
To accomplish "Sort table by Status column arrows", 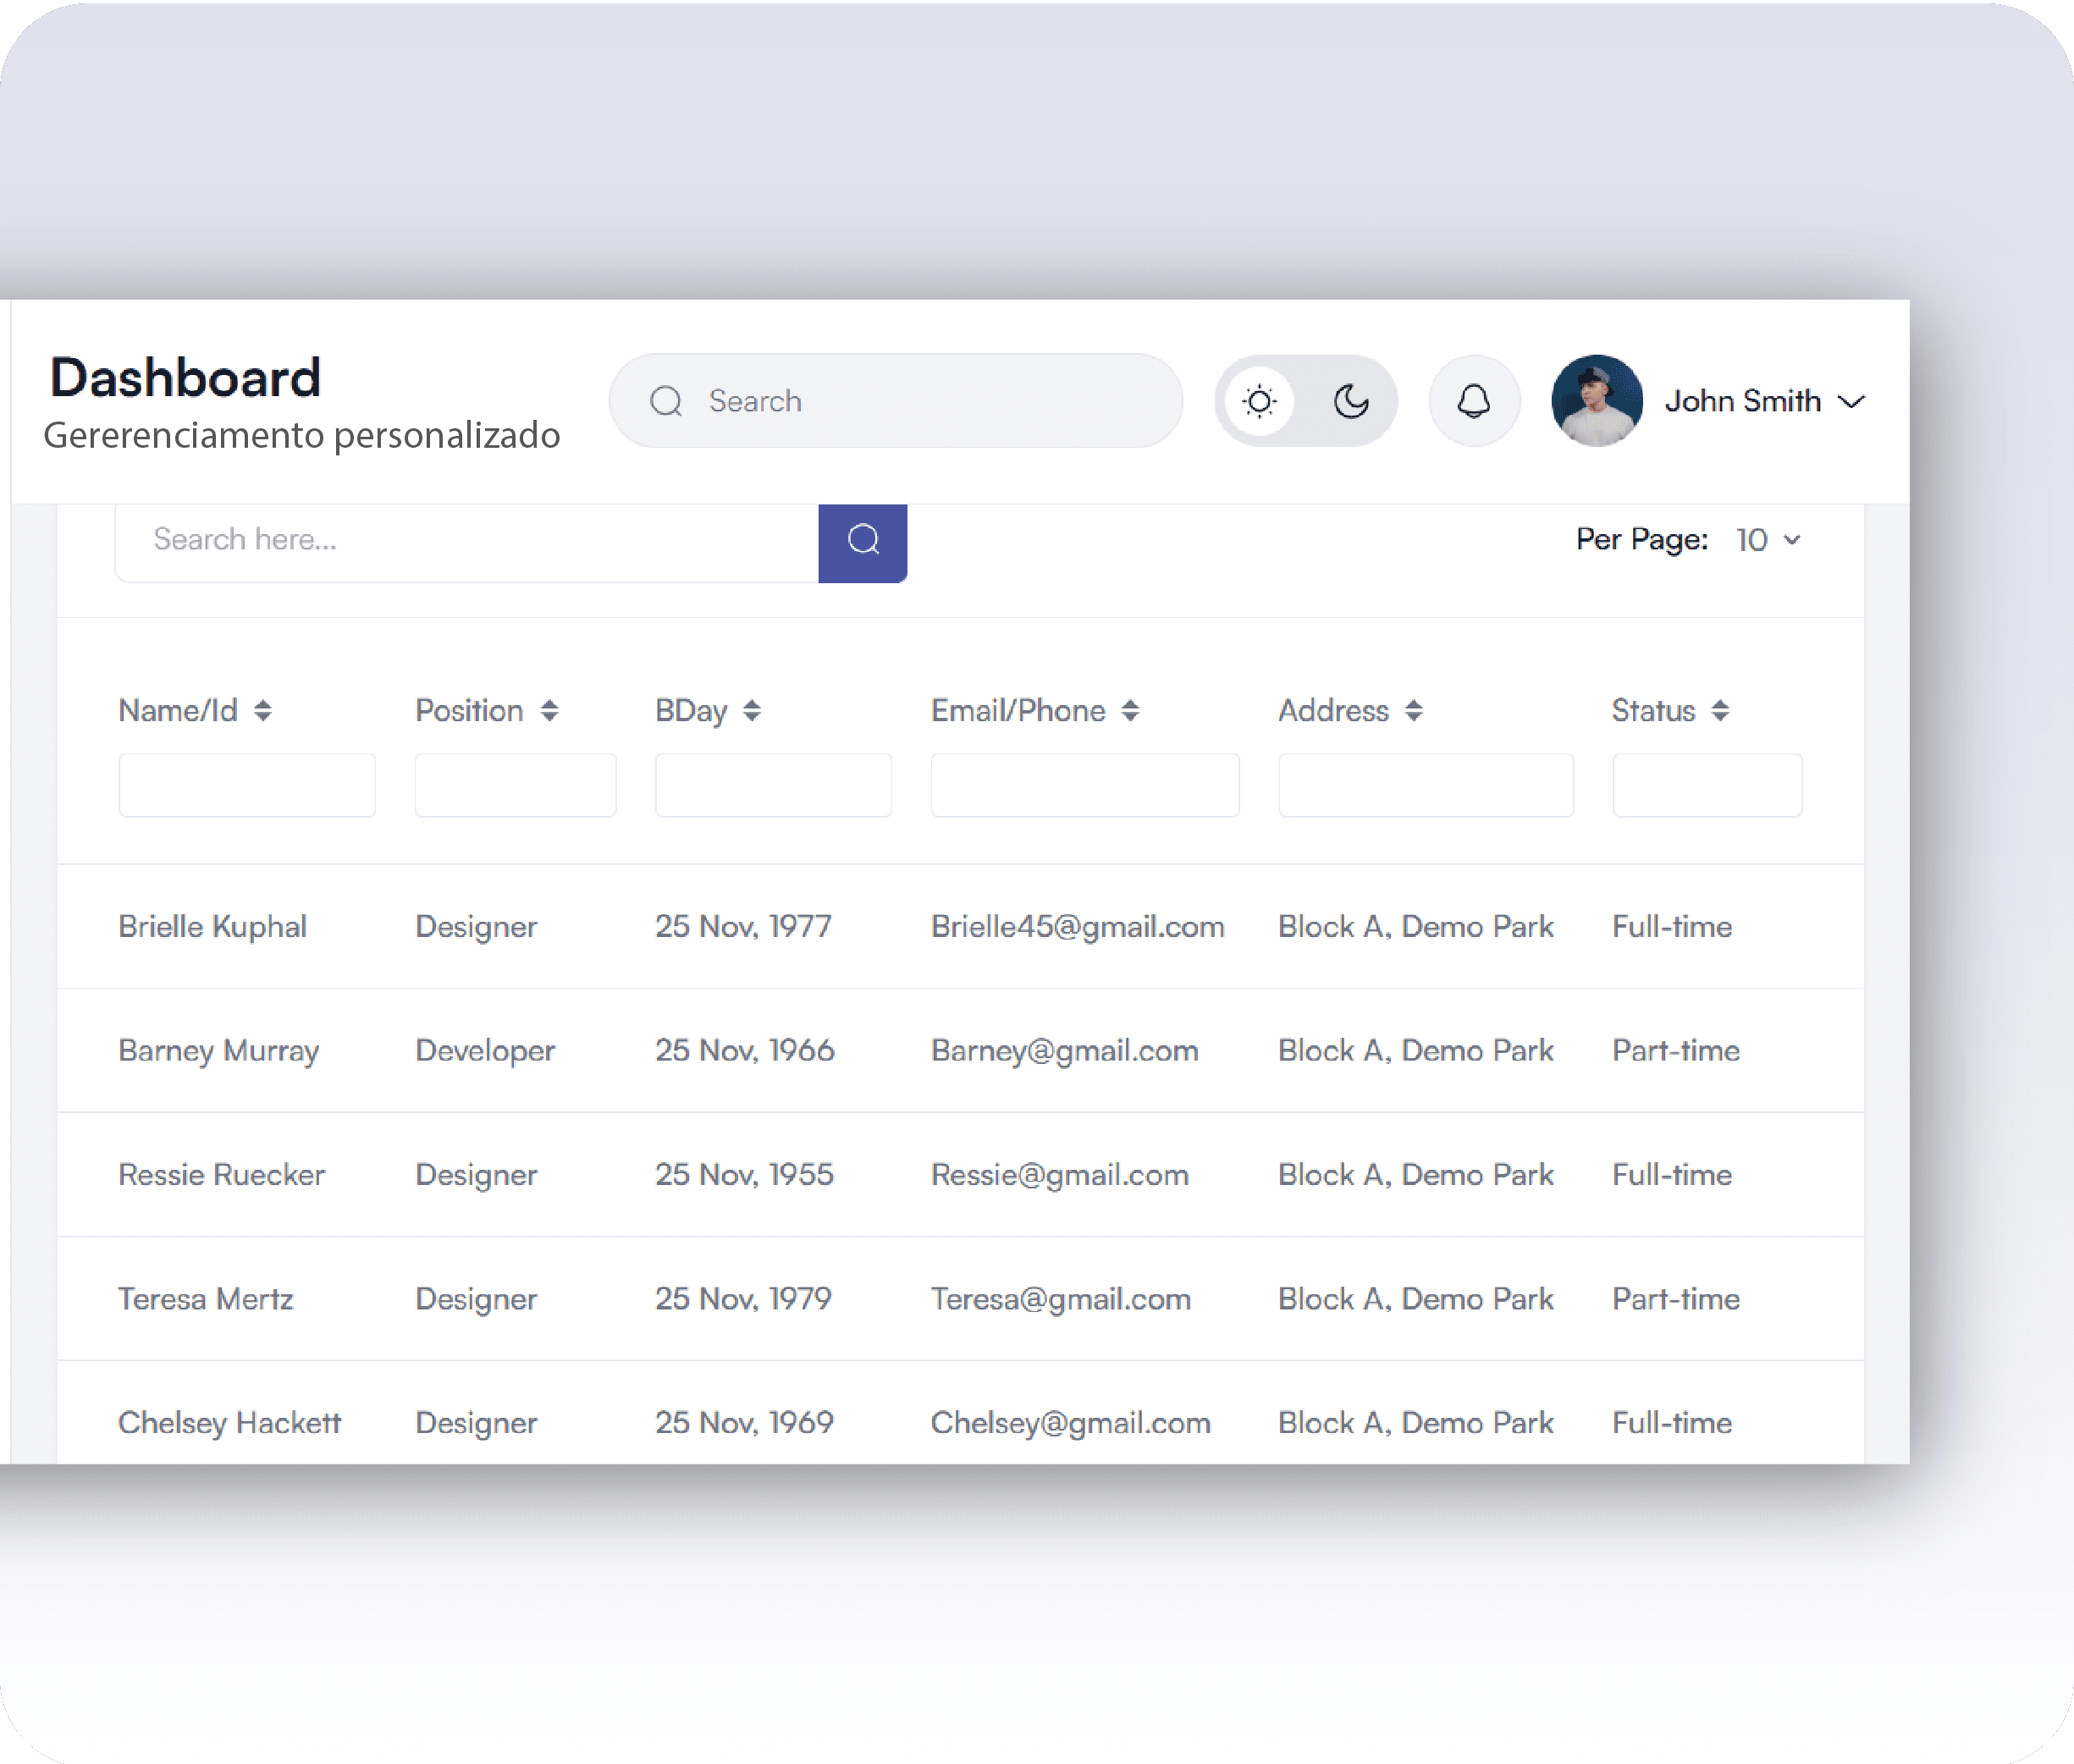I will pyautogui.click(x=1720, y=711).
